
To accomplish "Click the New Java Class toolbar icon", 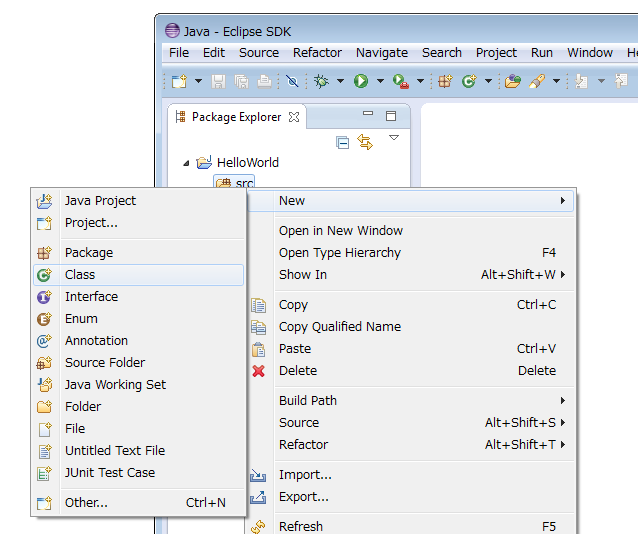I will coord(469,81).
